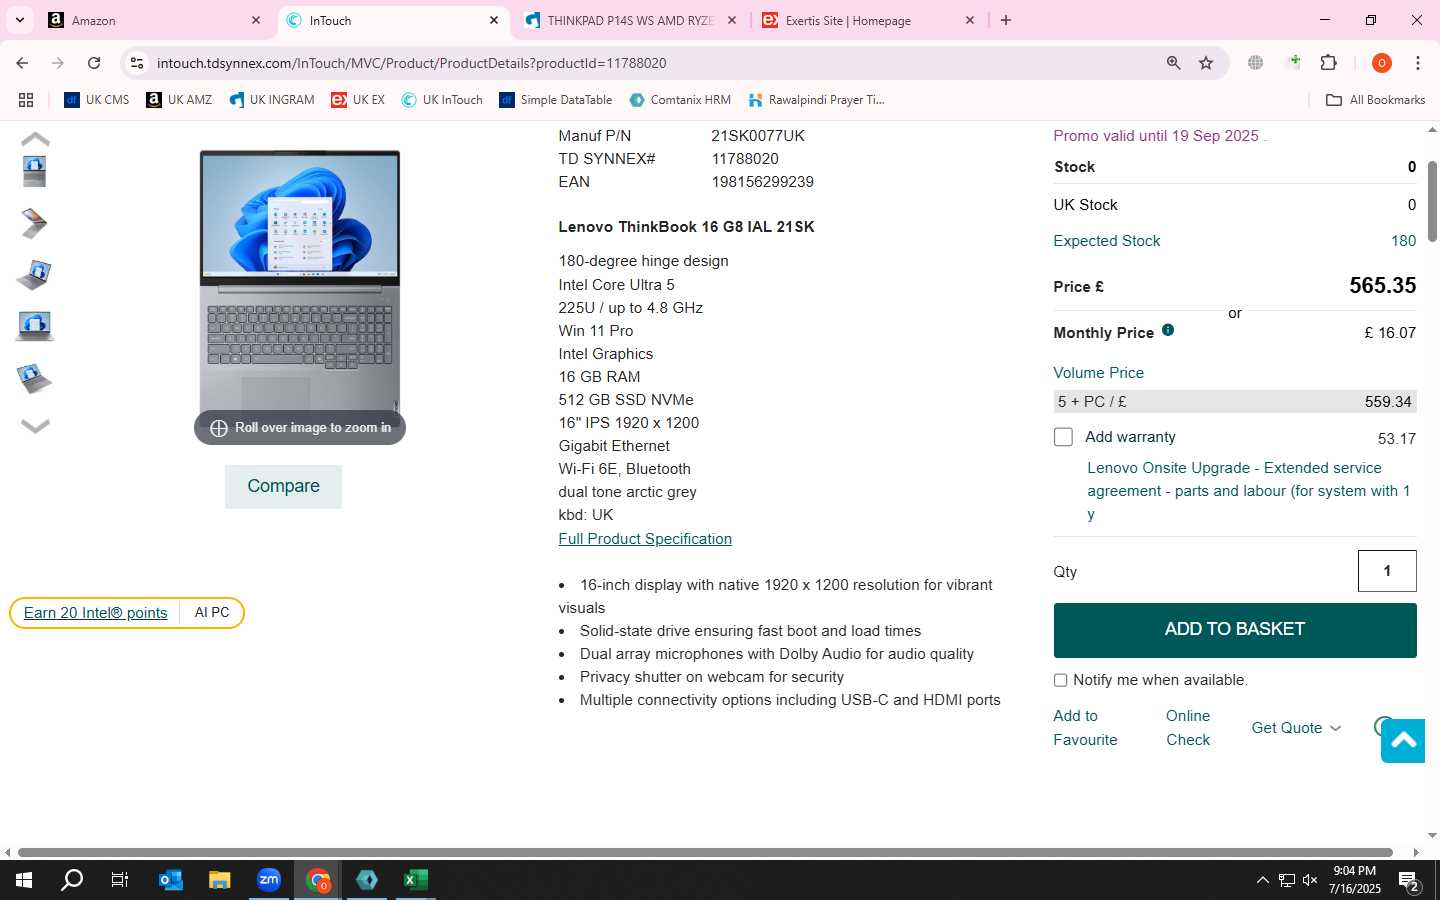Click the Compare button
Image resolution: width=1440 pixels, height=900 pixels.
pos(283,487)
